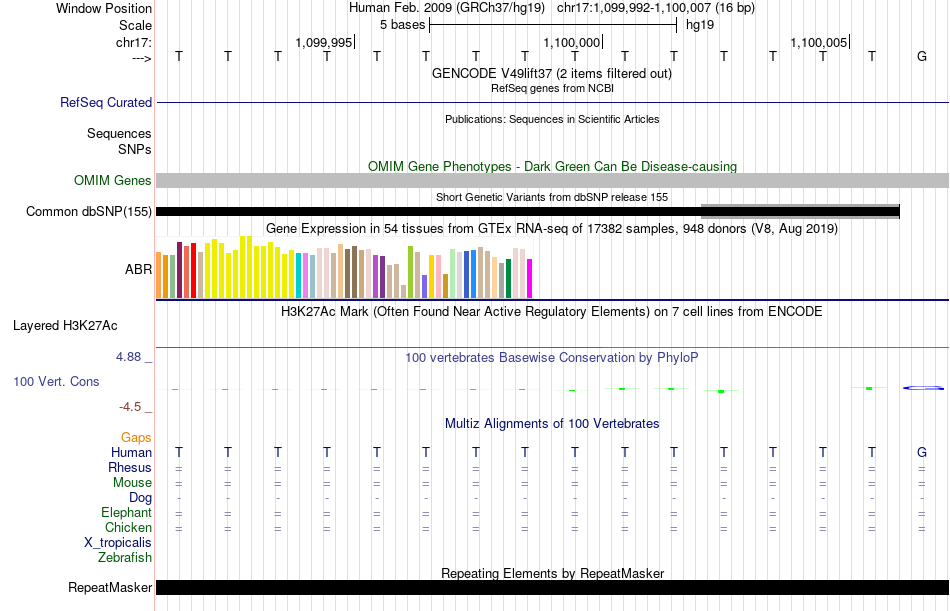Open the GTEx Gene Expression track title
The height and width of the screenshot is (611, 950).
point(552,229)
